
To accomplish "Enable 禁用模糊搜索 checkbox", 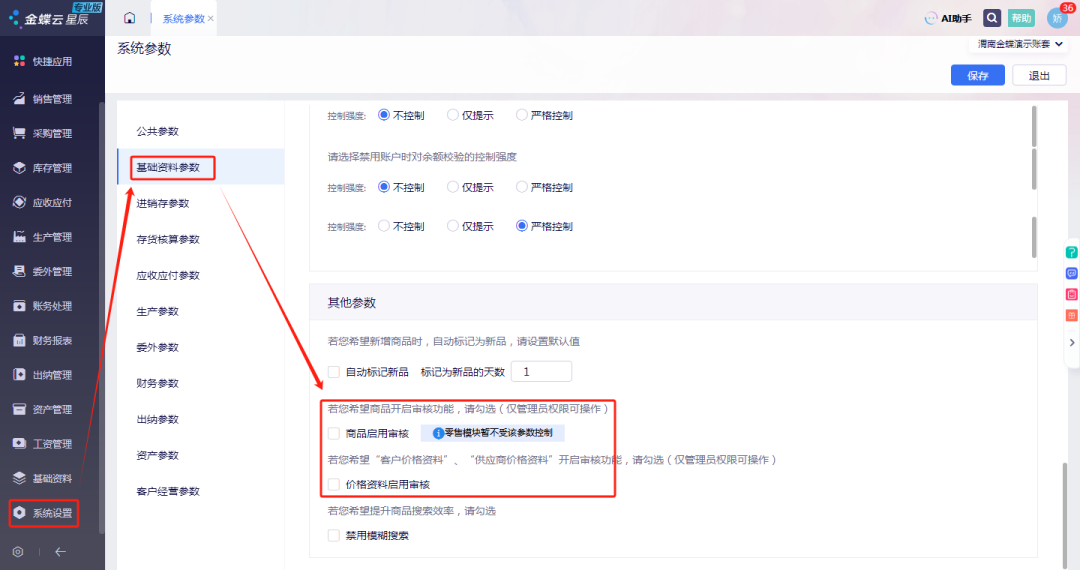I will click(334, 536).
